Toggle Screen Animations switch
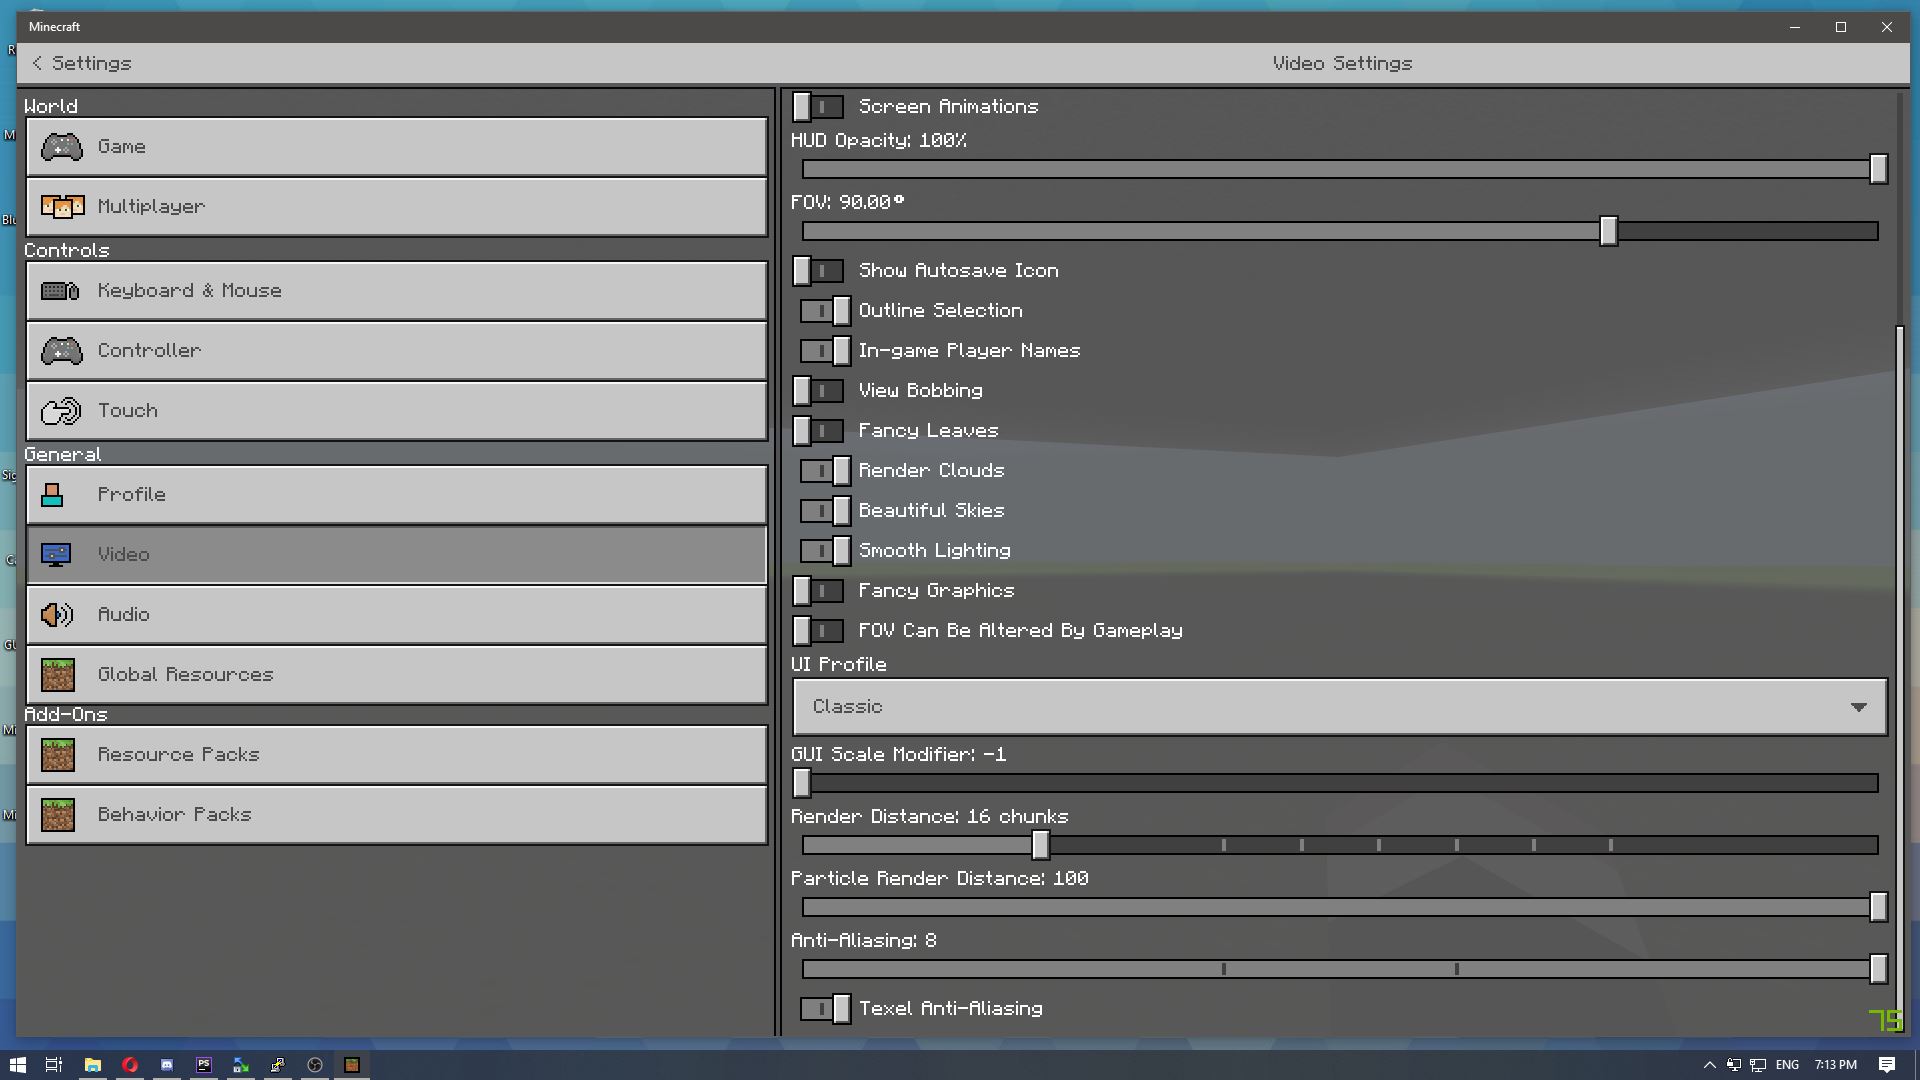1920x1080 pixels. [x=818, y=106]
